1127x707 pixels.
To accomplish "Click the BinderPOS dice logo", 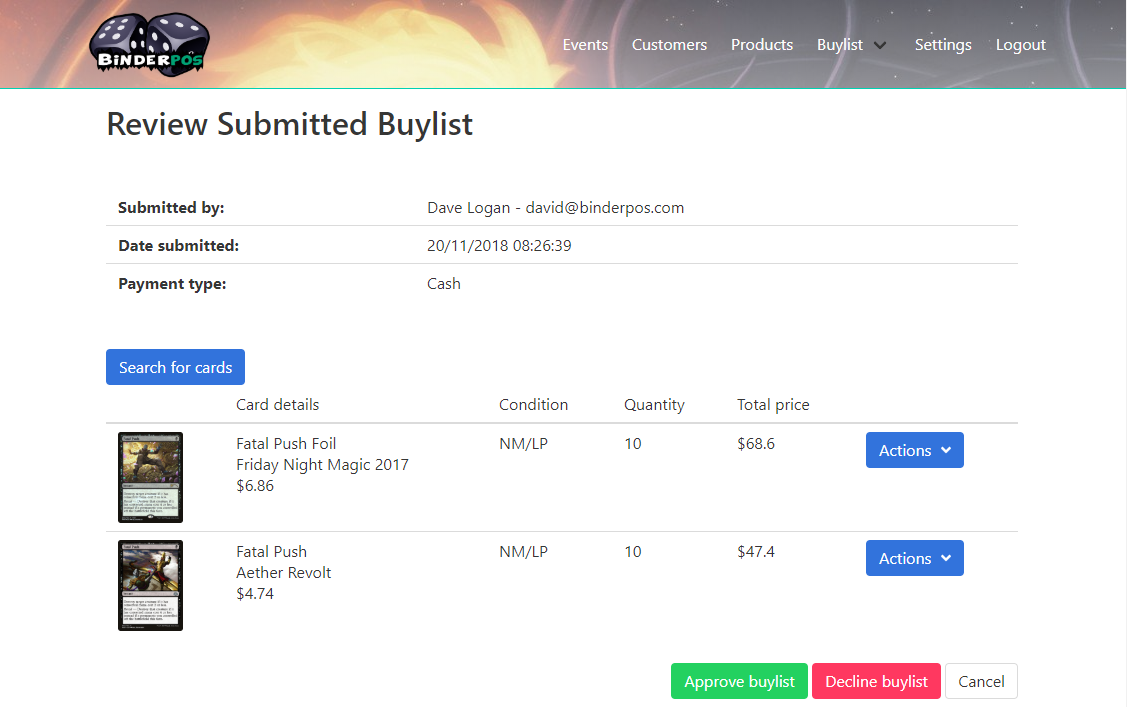I will pos(149,44).
